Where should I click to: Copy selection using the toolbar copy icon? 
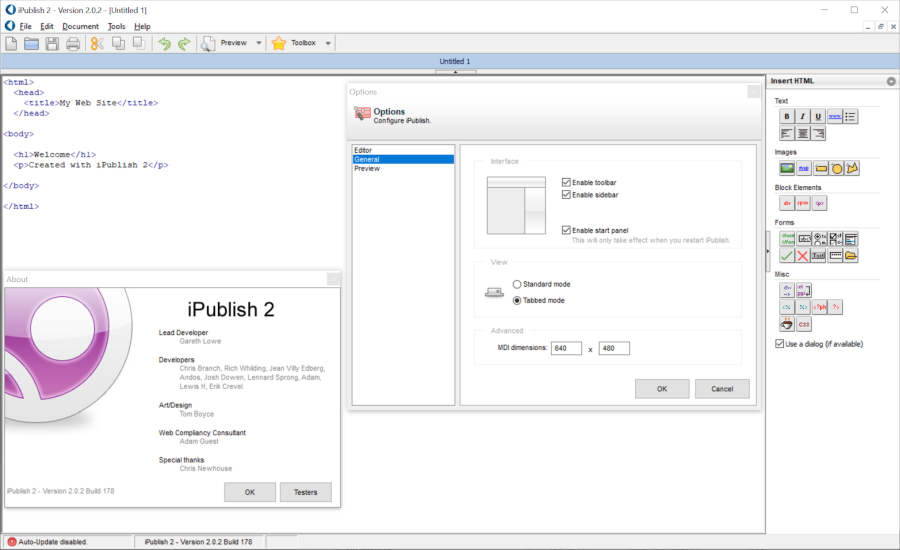[x=118, y=43]
